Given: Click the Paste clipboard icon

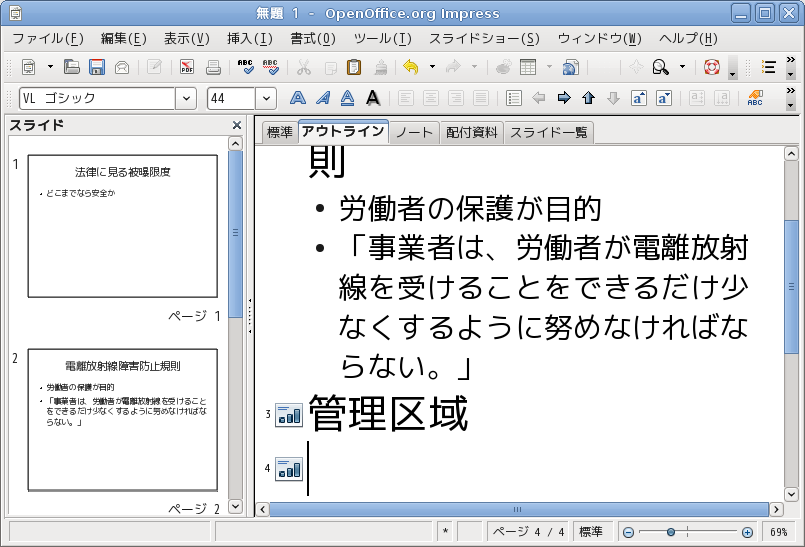Looking at the screenshot, I should (x=354, y=67).
